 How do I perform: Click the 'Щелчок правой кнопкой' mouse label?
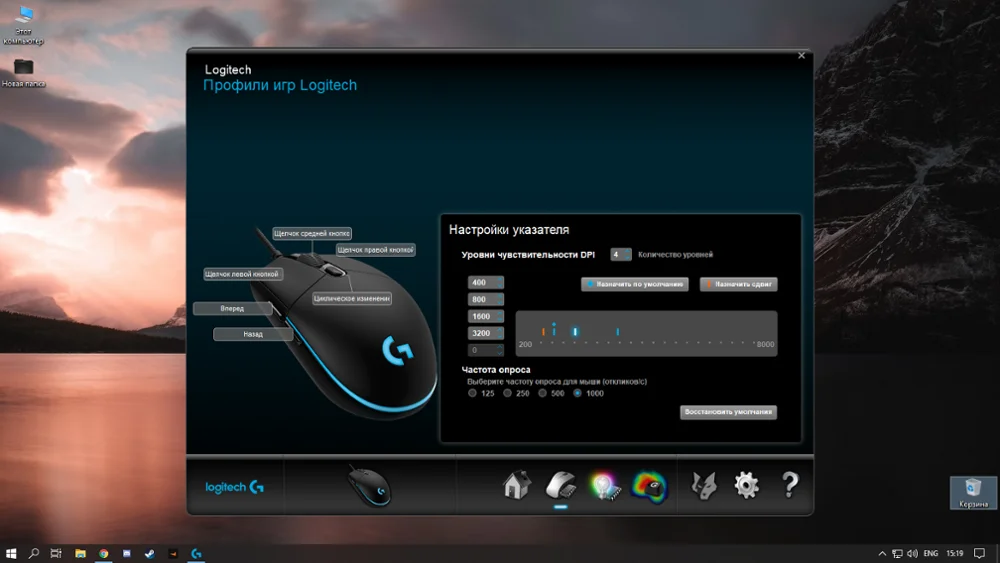click(376, 250)
